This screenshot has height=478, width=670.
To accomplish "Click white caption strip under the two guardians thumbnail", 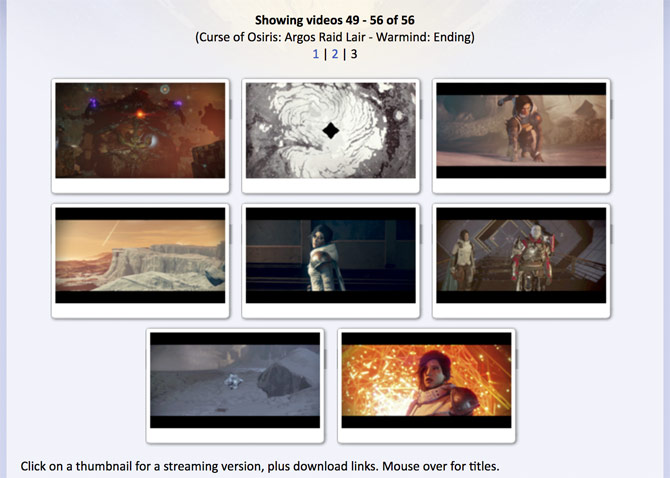I will pos(521,311).
